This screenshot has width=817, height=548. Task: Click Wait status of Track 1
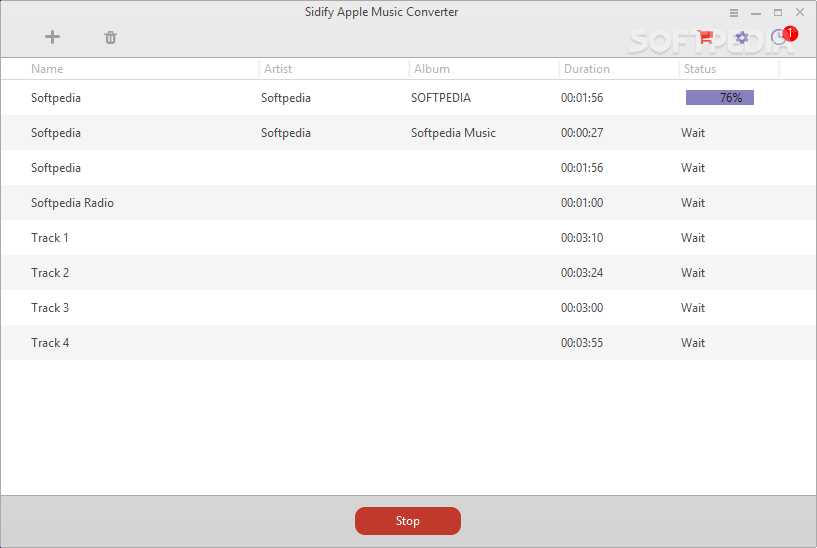693,238
